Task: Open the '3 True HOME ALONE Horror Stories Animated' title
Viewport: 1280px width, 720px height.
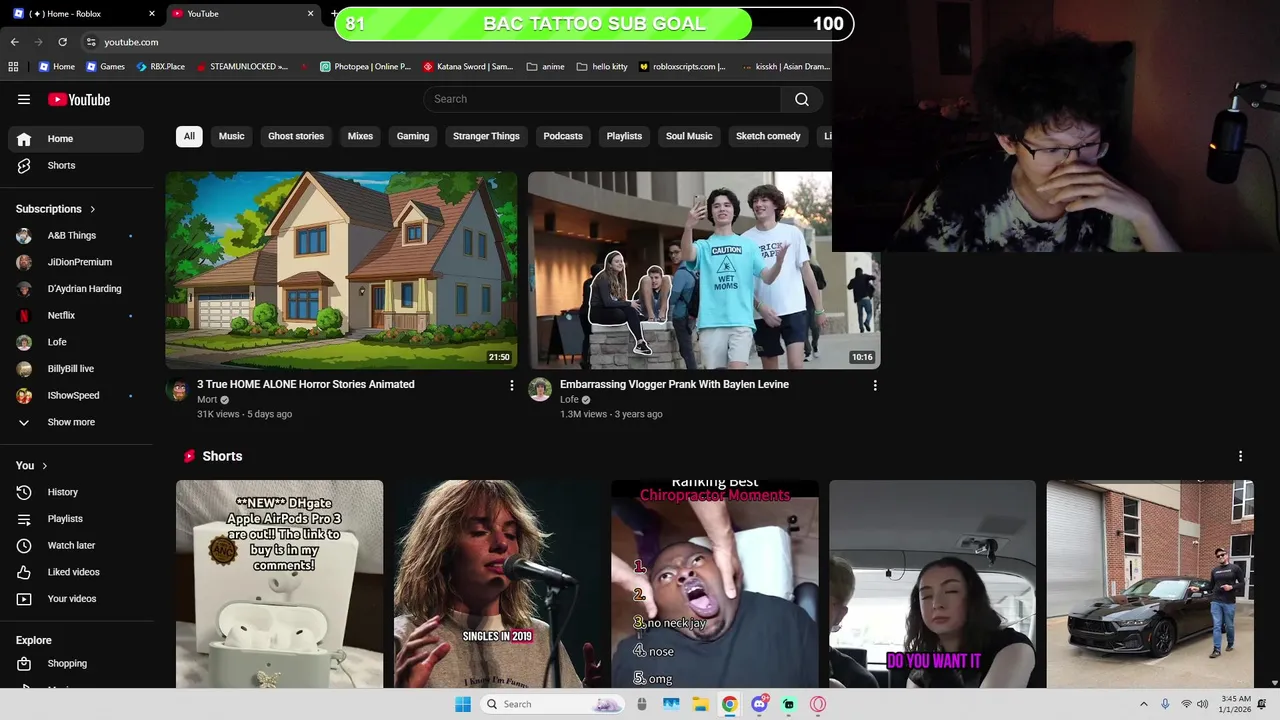Action: coord(306,384)
